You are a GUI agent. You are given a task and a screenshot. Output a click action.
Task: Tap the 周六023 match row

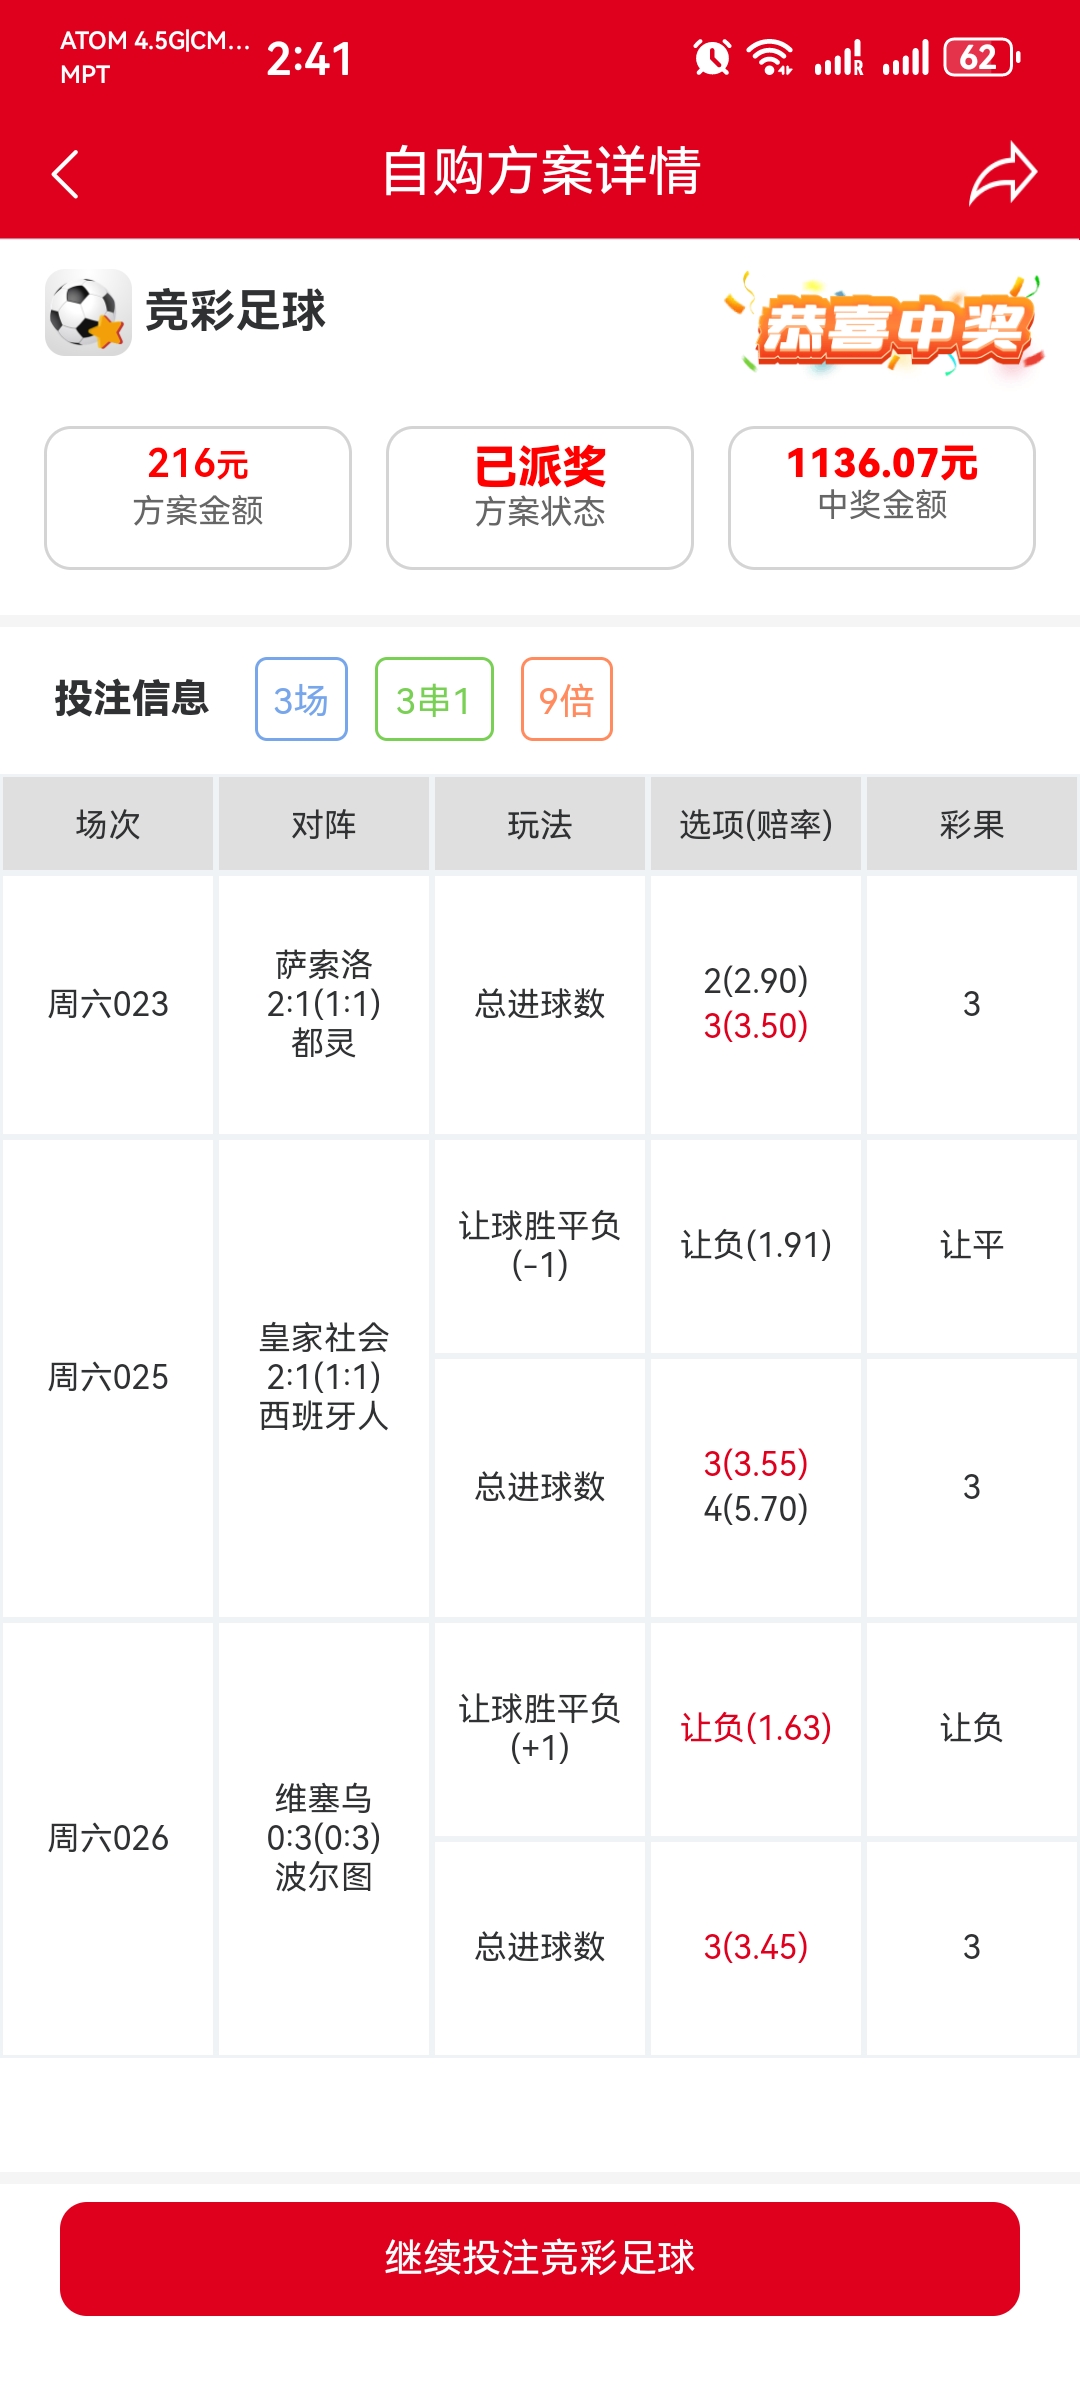click(x=540, y=1004)
